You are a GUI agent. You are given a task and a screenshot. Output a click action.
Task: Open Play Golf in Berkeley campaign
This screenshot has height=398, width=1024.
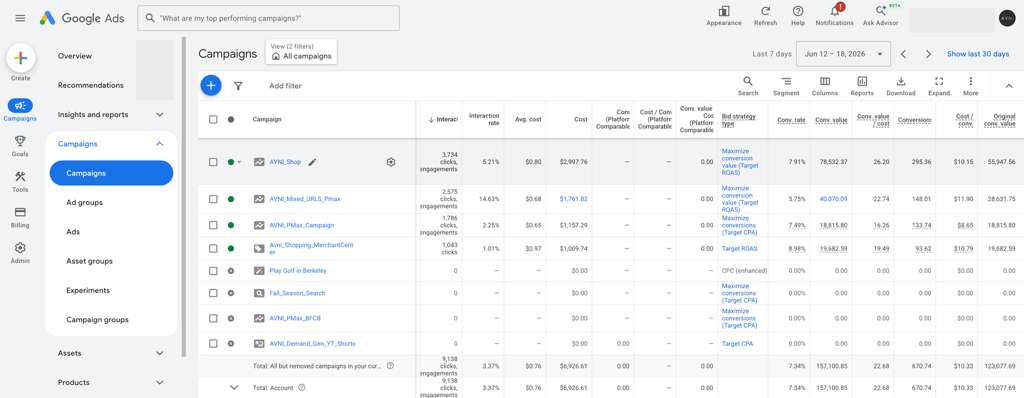[298, 271]
